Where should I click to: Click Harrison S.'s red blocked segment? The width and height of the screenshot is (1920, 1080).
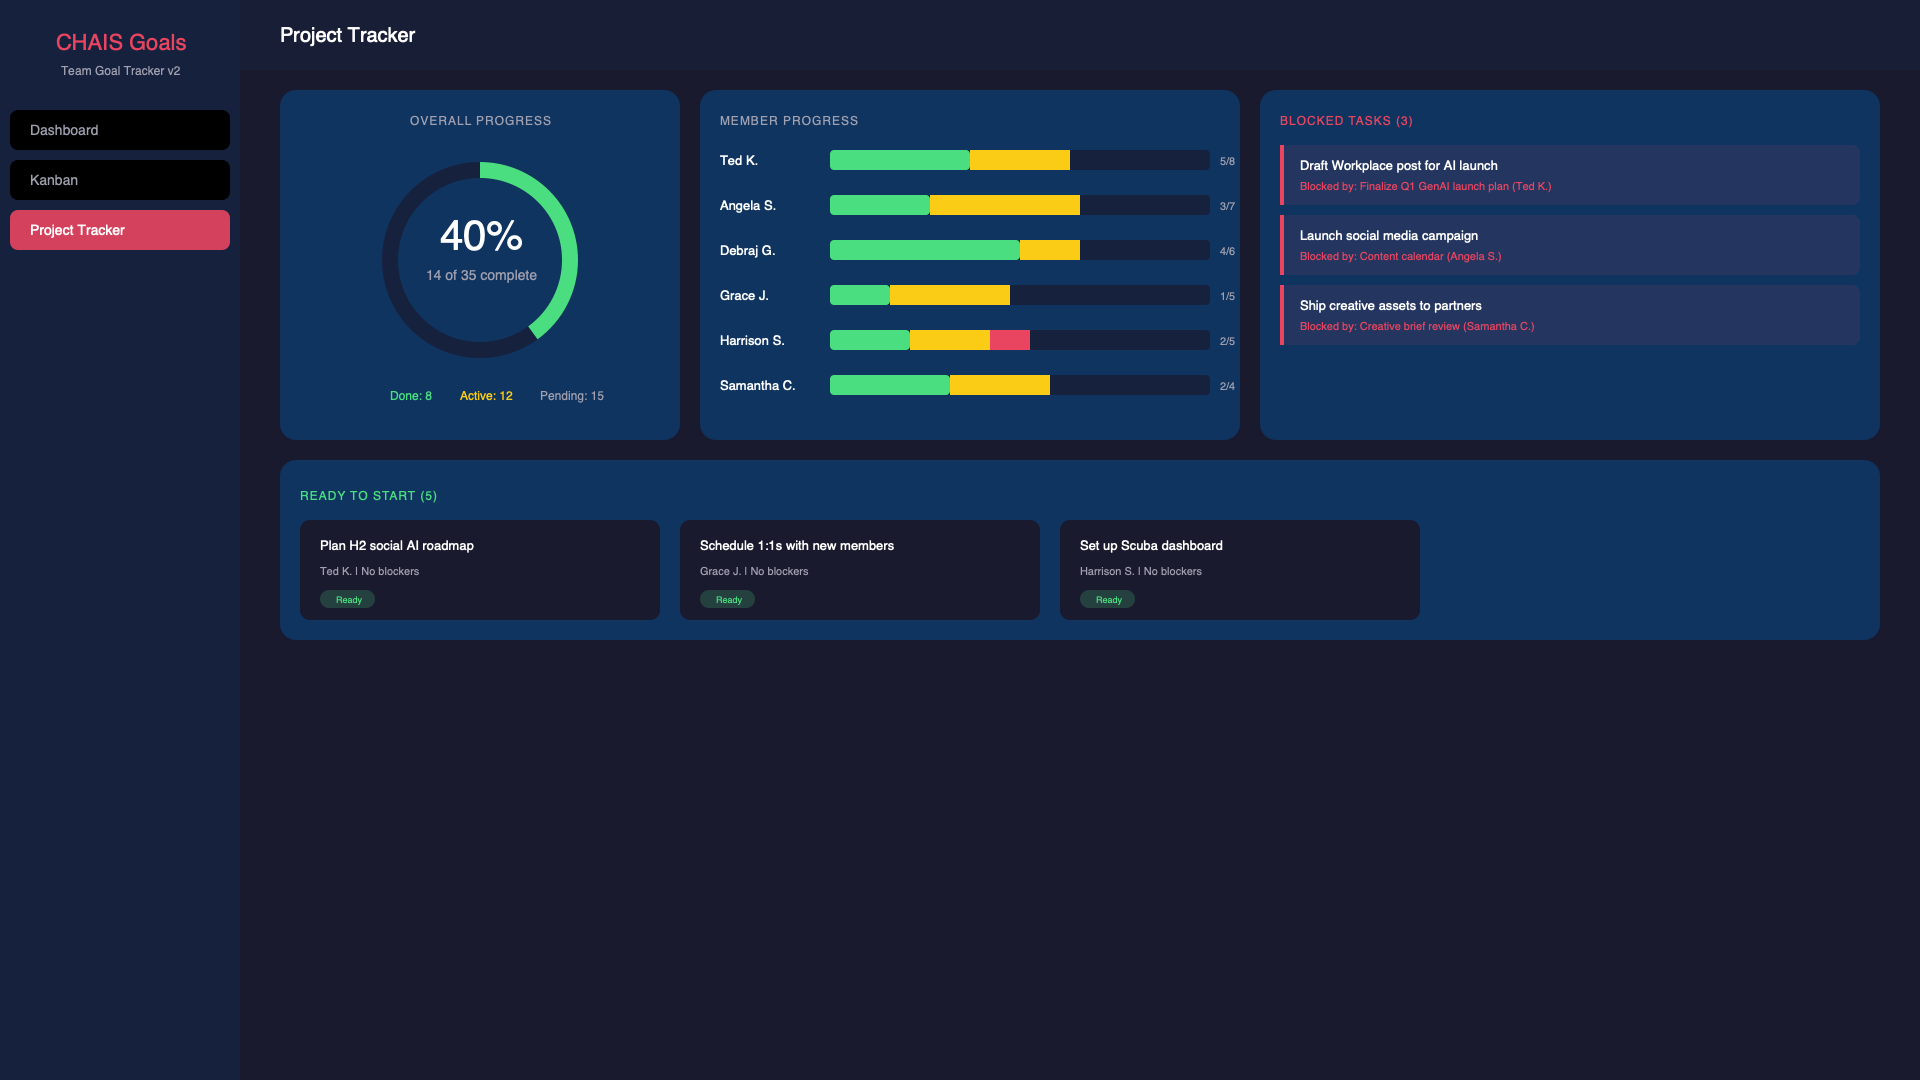(1009, 340)
